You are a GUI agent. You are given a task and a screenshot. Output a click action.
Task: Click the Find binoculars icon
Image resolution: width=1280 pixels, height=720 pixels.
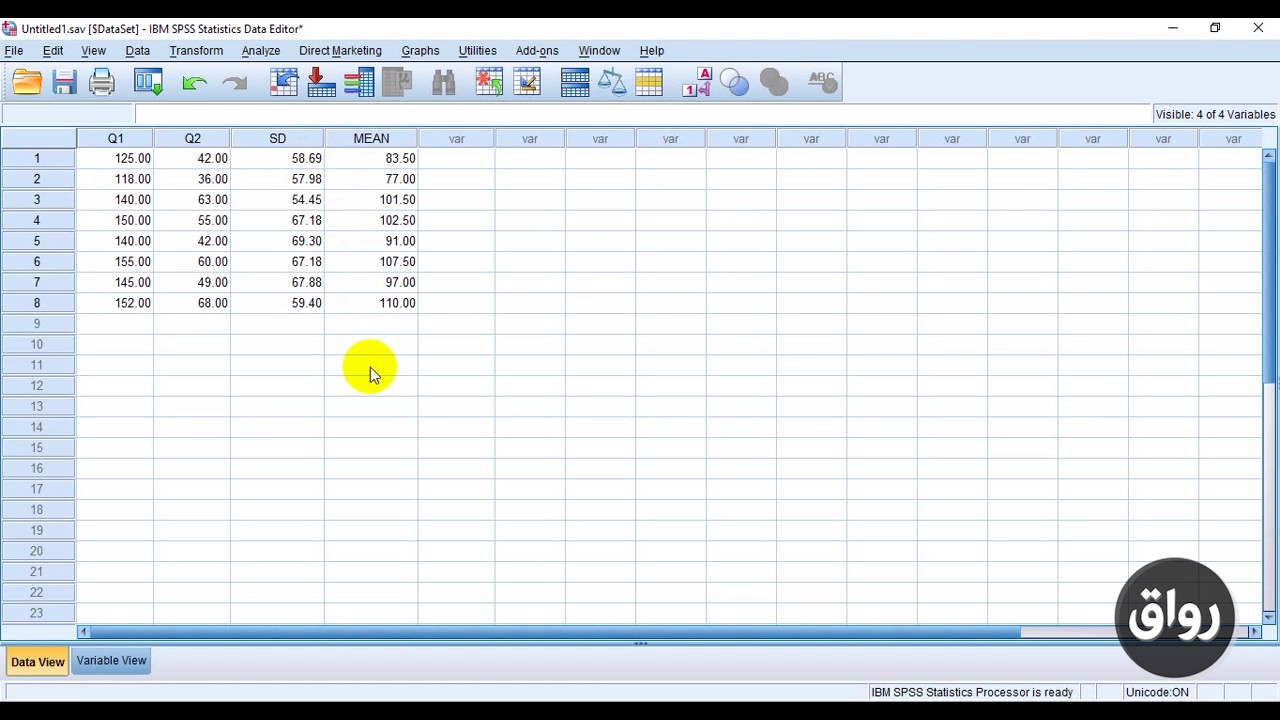[443, 82]
